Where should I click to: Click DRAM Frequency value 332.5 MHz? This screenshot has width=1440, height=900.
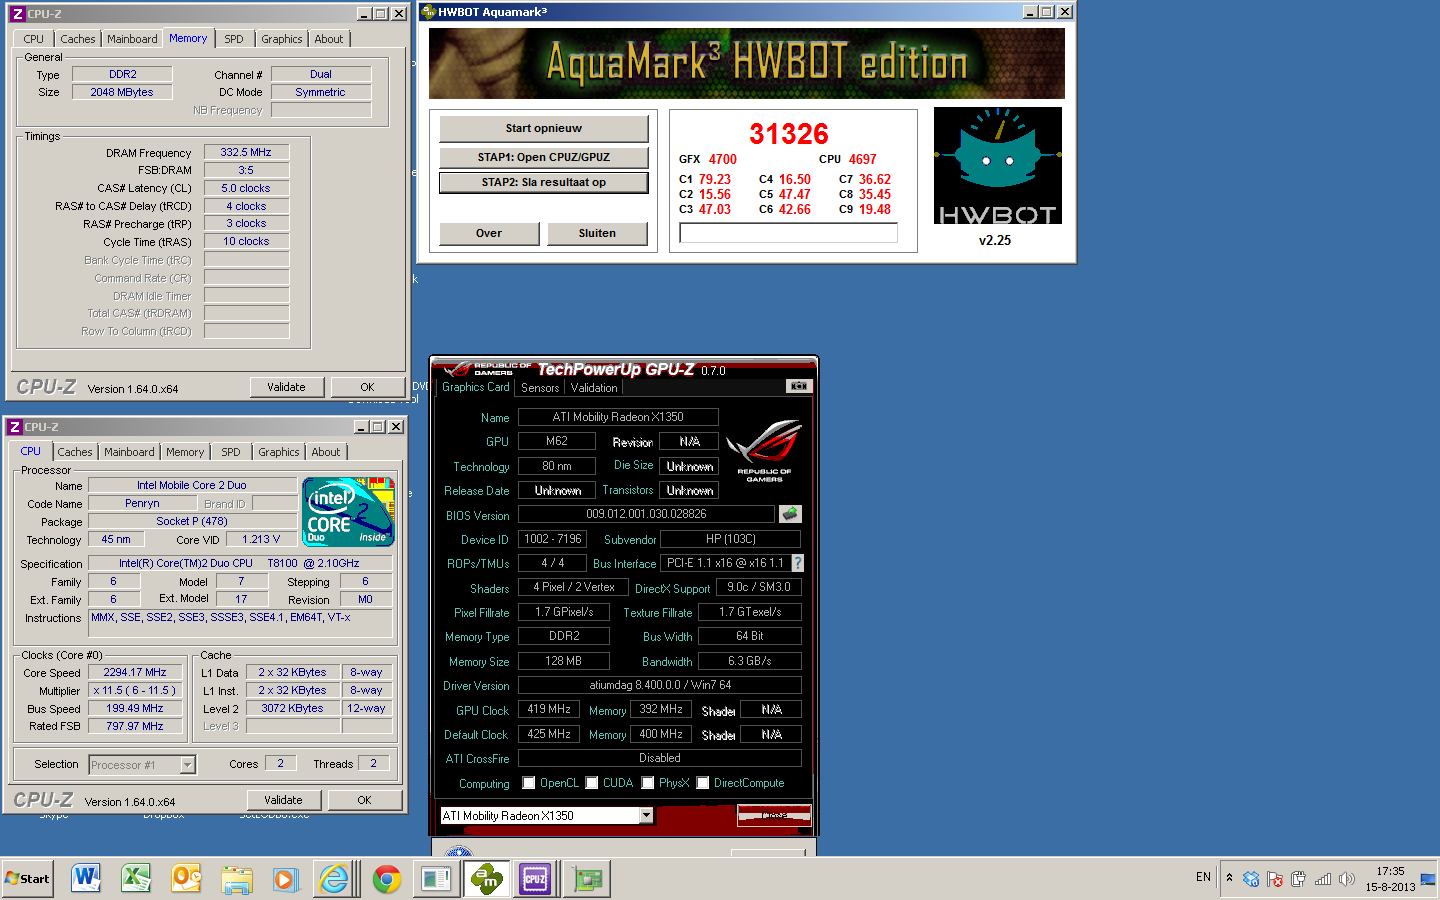click(246, 152)
